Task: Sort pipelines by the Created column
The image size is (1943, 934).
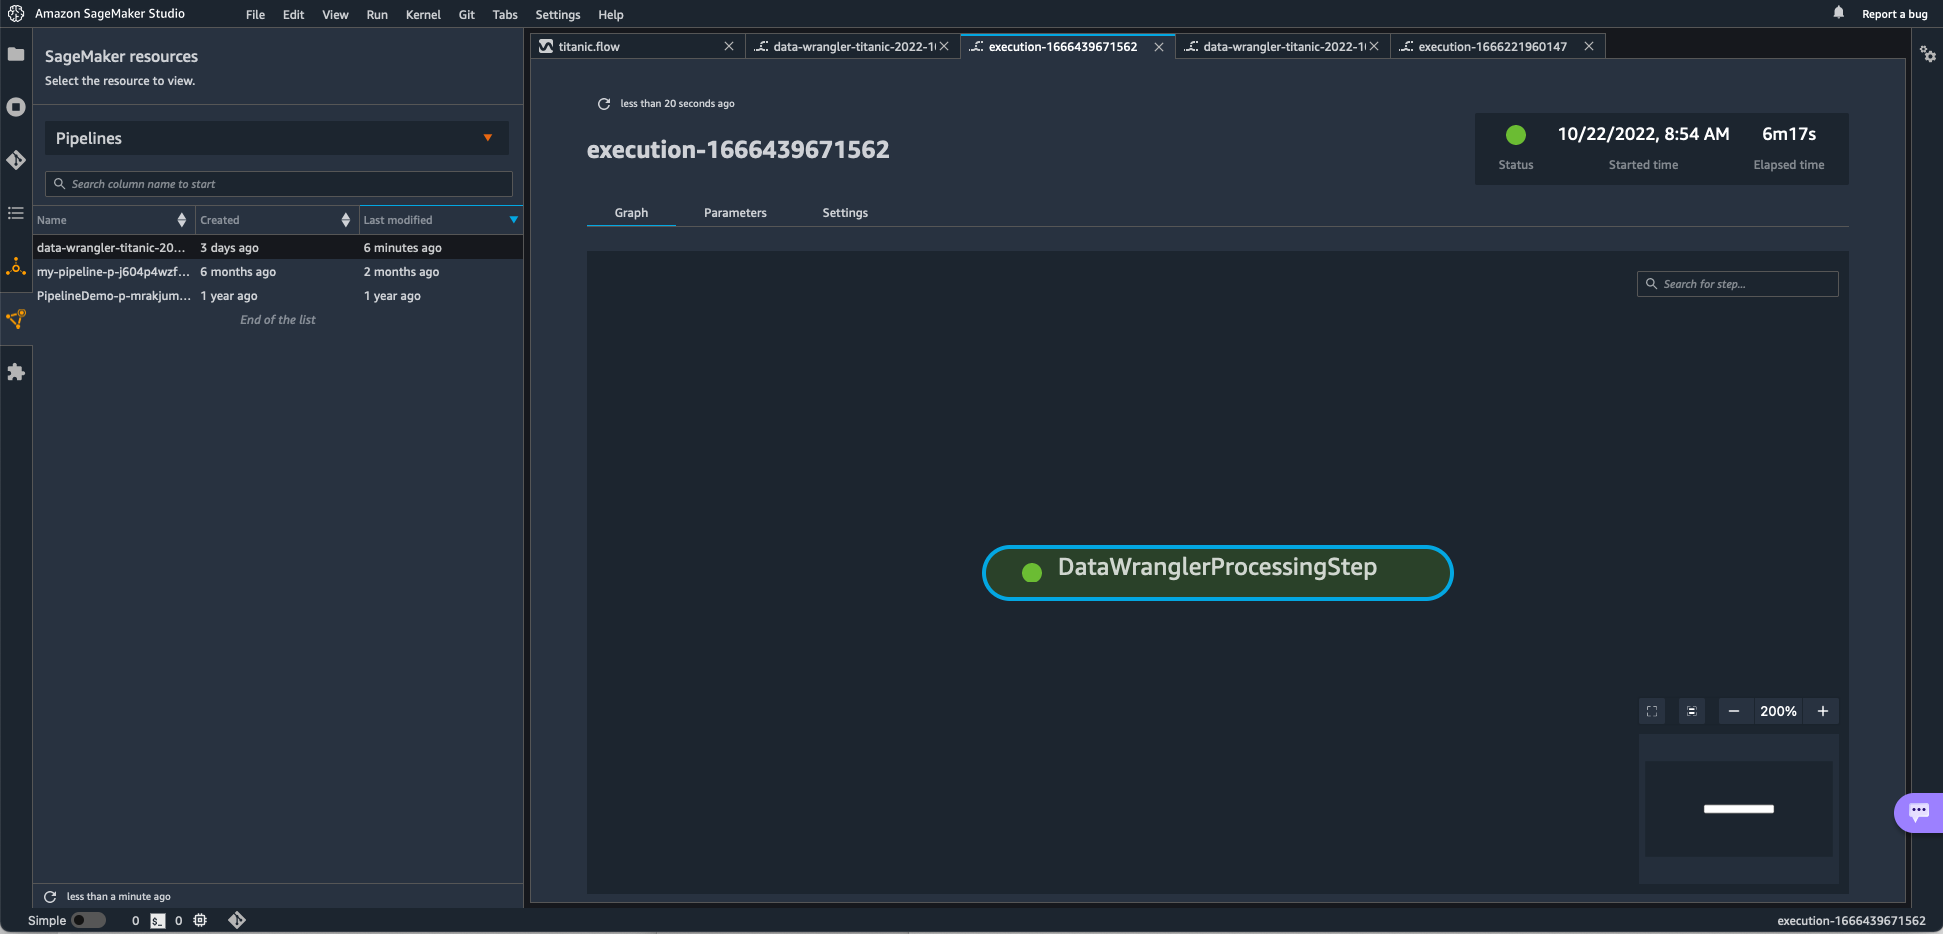Action: (275, 220)
